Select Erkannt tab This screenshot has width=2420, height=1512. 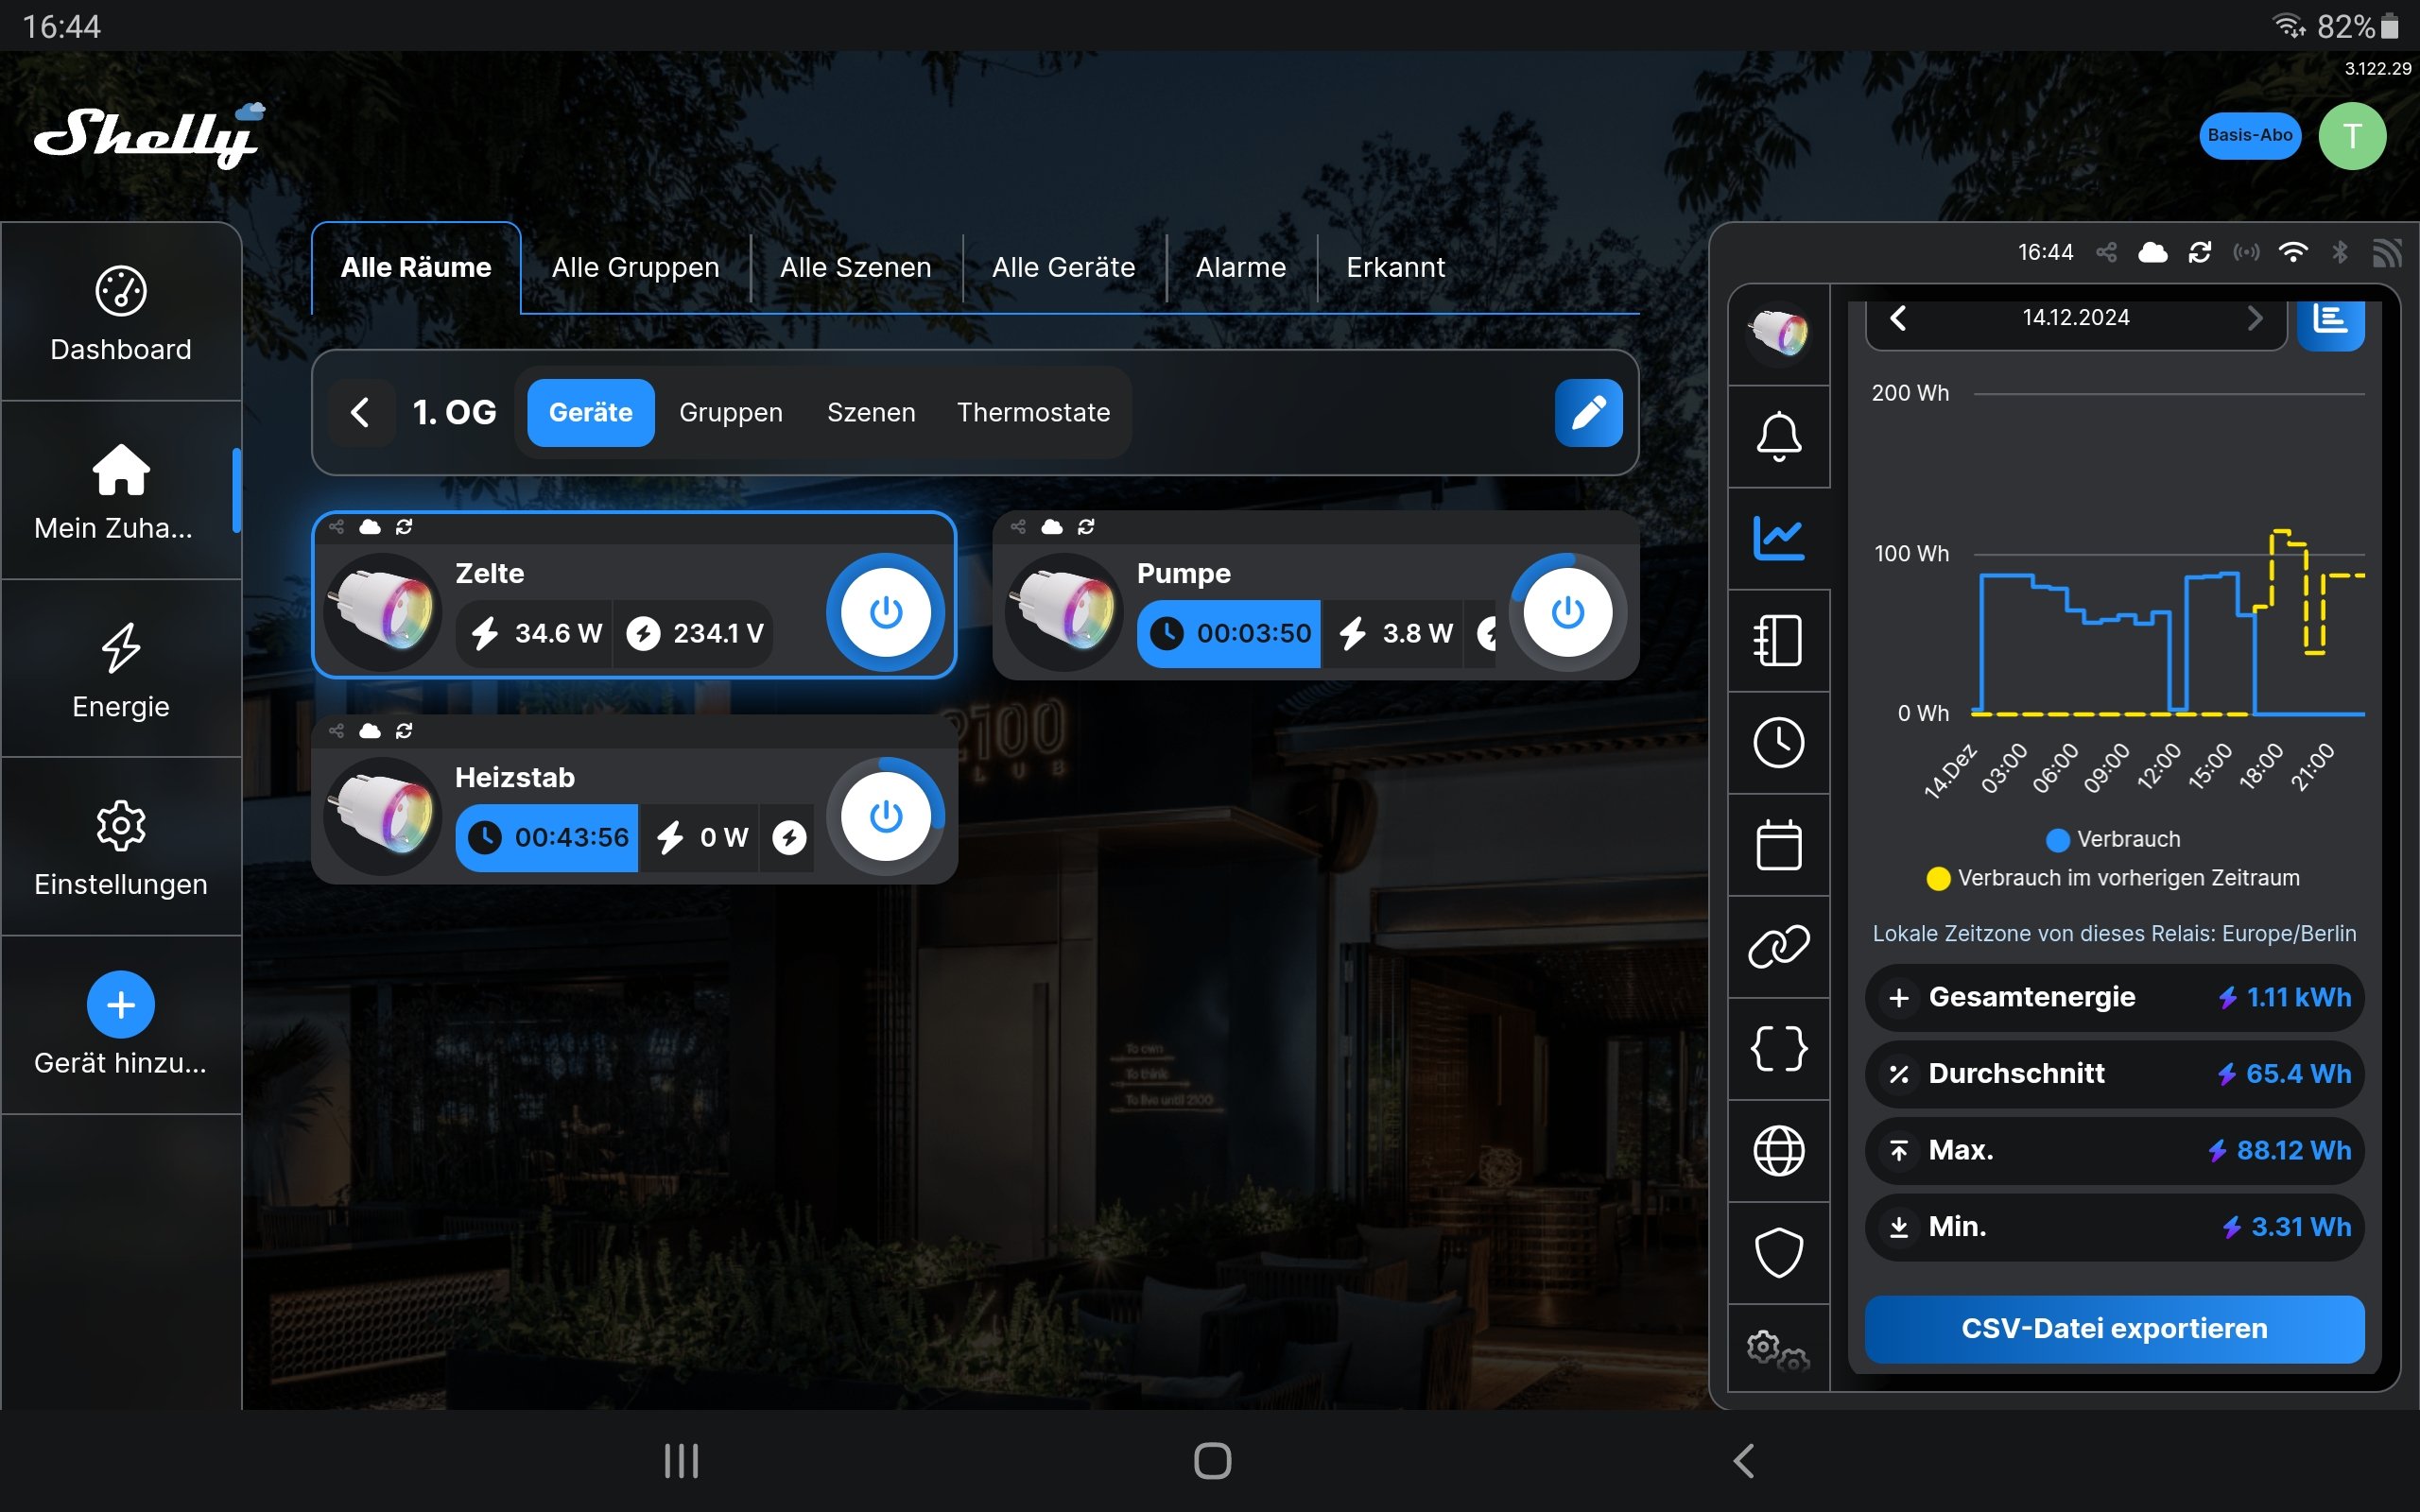click(1396, 268)
